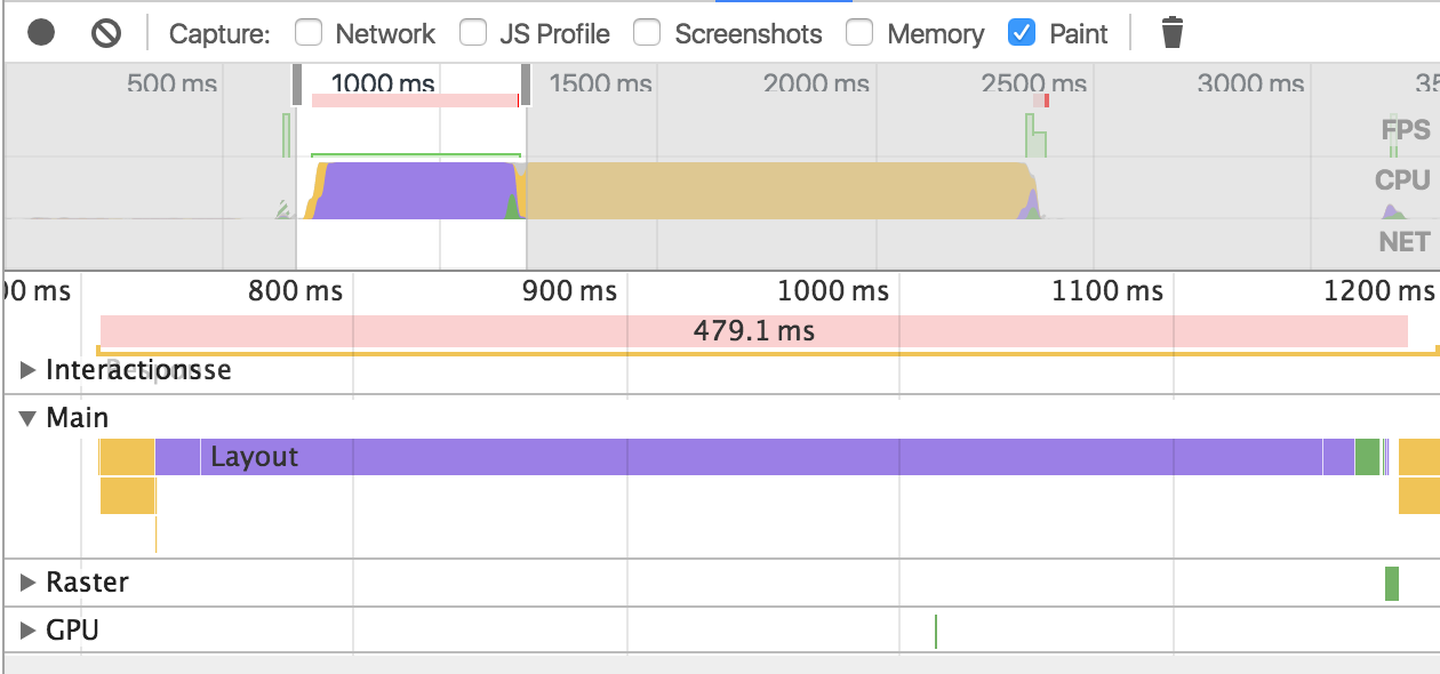Viewport: 1440px width, 674px height.
Task: Enable the JS Profile checkbox
Action: (x=473, y=33)
